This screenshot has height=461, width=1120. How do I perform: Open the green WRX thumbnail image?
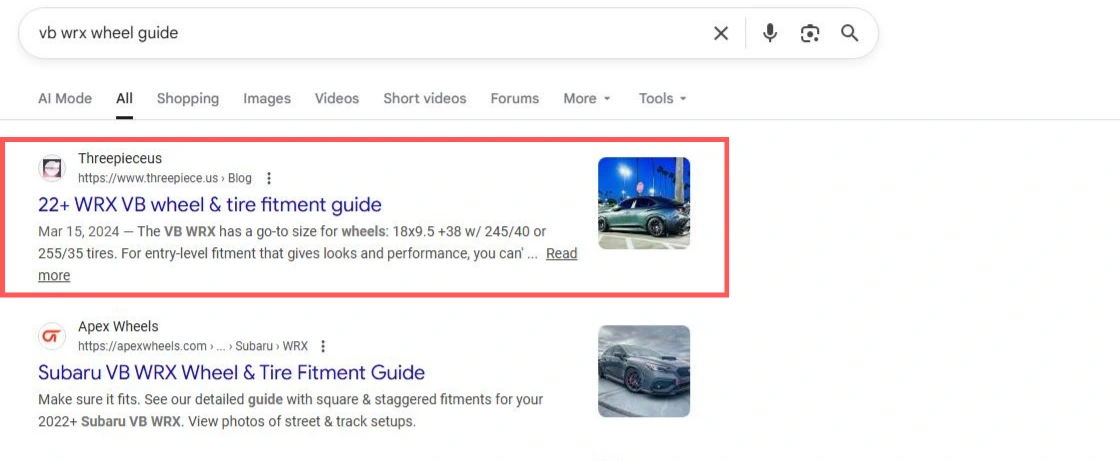point(644,203)
